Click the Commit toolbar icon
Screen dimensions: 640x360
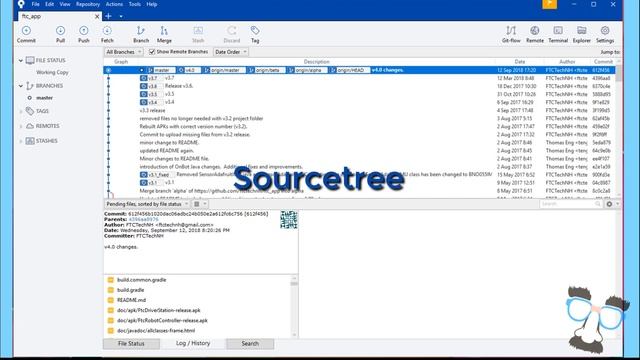click(x=26, y=34)
